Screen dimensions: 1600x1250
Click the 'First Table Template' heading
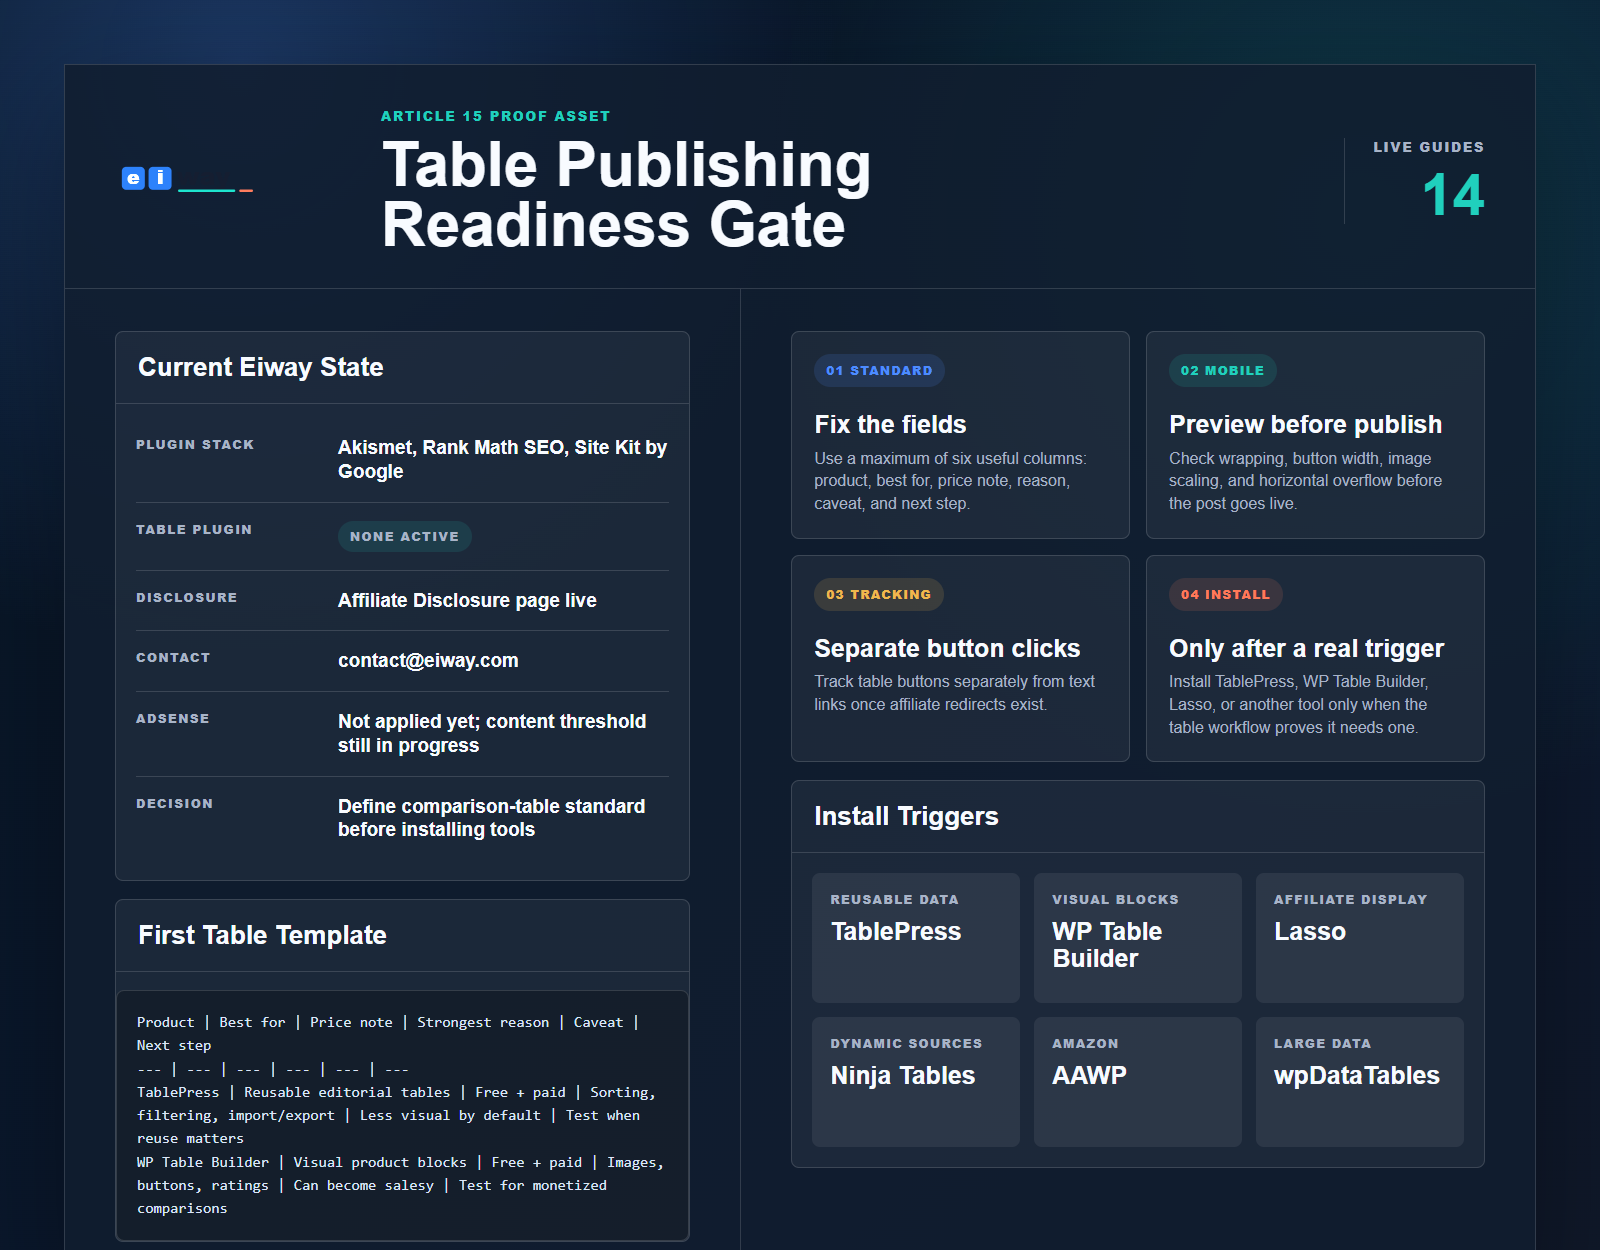click(262, 935)
